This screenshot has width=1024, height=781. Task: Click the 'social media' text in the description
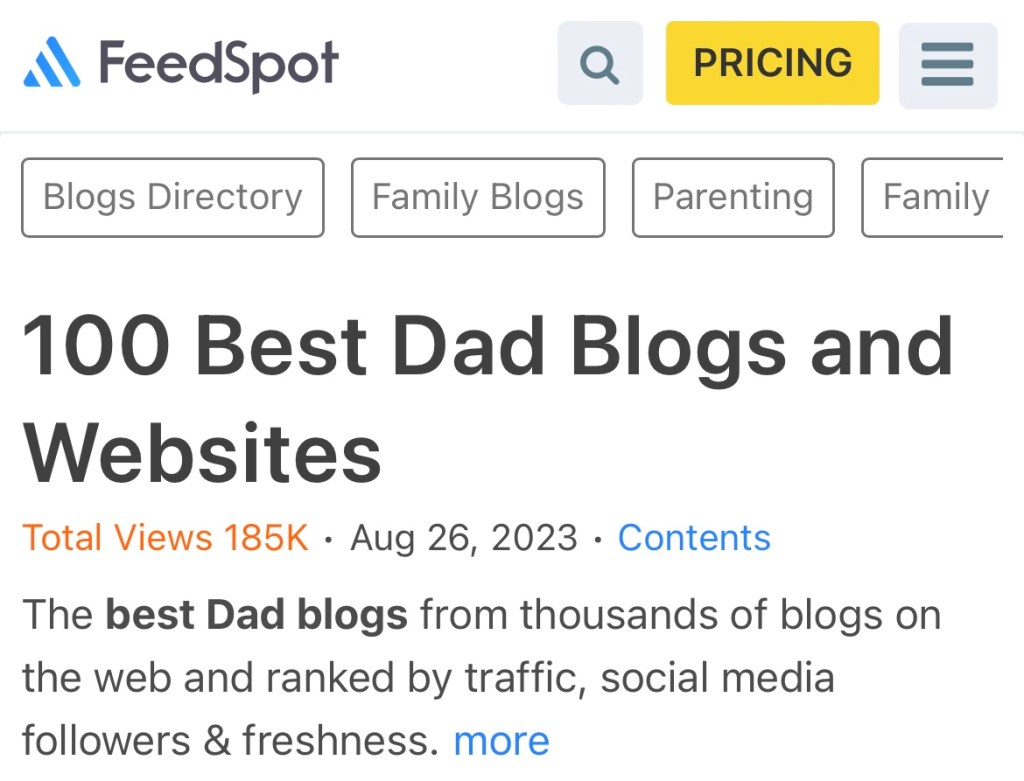click(717, 678)
